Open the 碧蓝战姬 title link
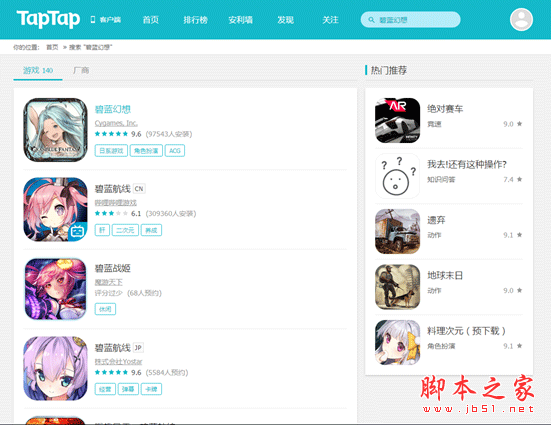Screen dimensions: 551x425 click(x=112, y=269)
